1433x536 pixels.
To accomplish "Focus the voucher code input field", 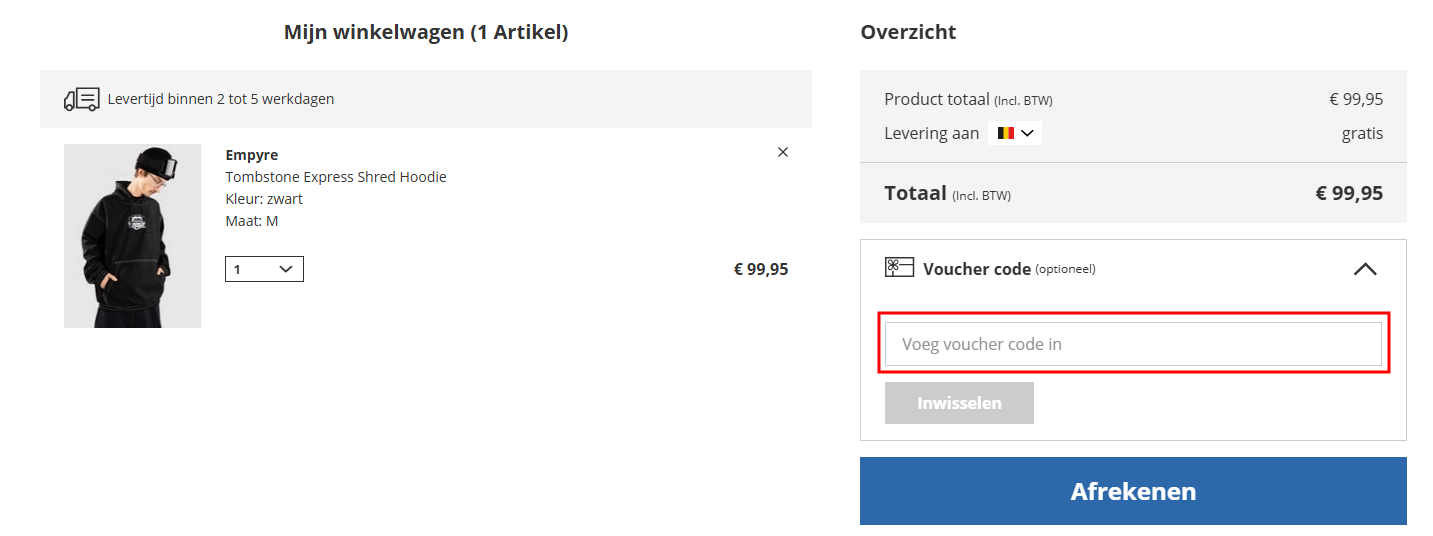I will point(1133,344).
